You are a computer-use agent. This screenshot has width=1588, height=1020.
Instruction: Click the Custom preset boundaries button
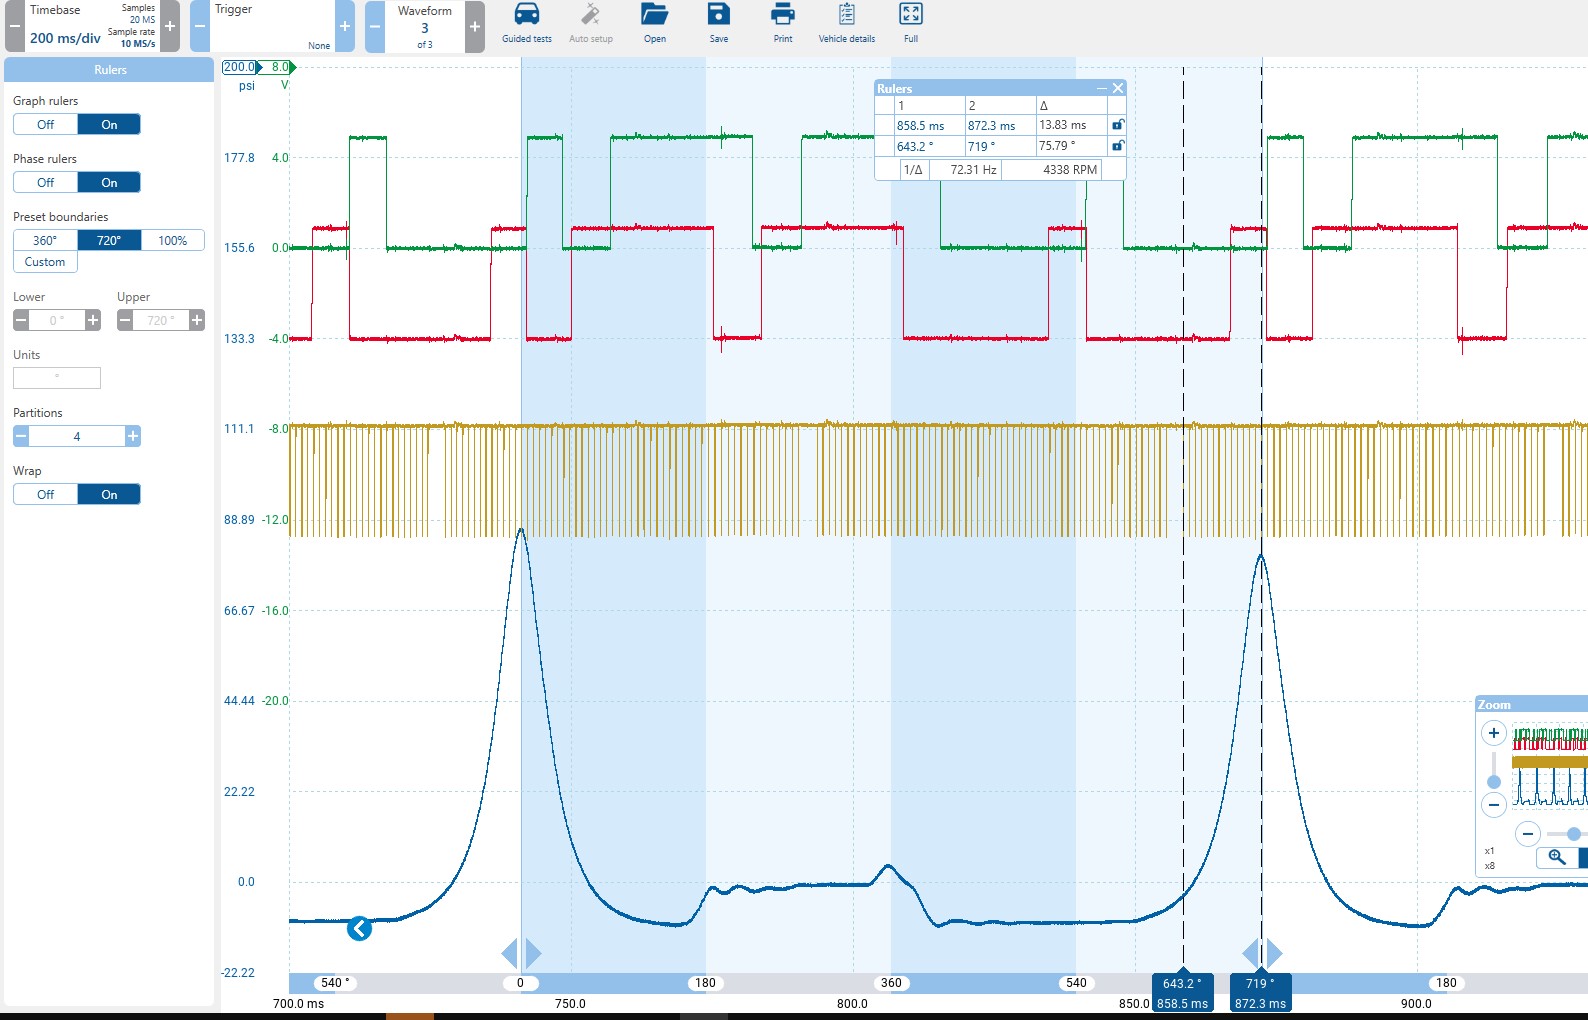pos(45,262)
